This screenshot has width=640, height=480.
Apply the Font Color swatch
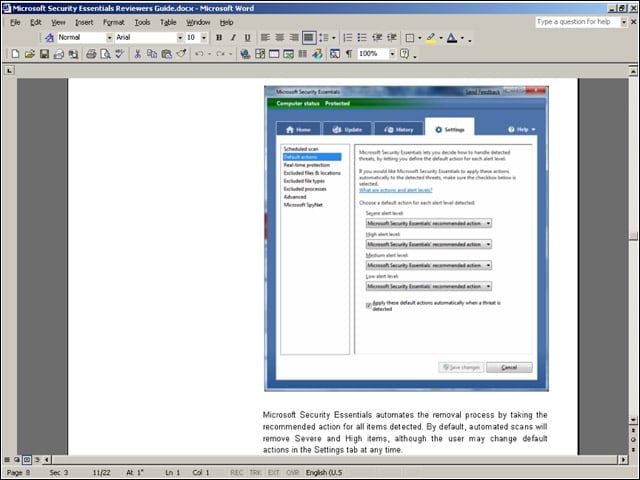tap(452, 38)
